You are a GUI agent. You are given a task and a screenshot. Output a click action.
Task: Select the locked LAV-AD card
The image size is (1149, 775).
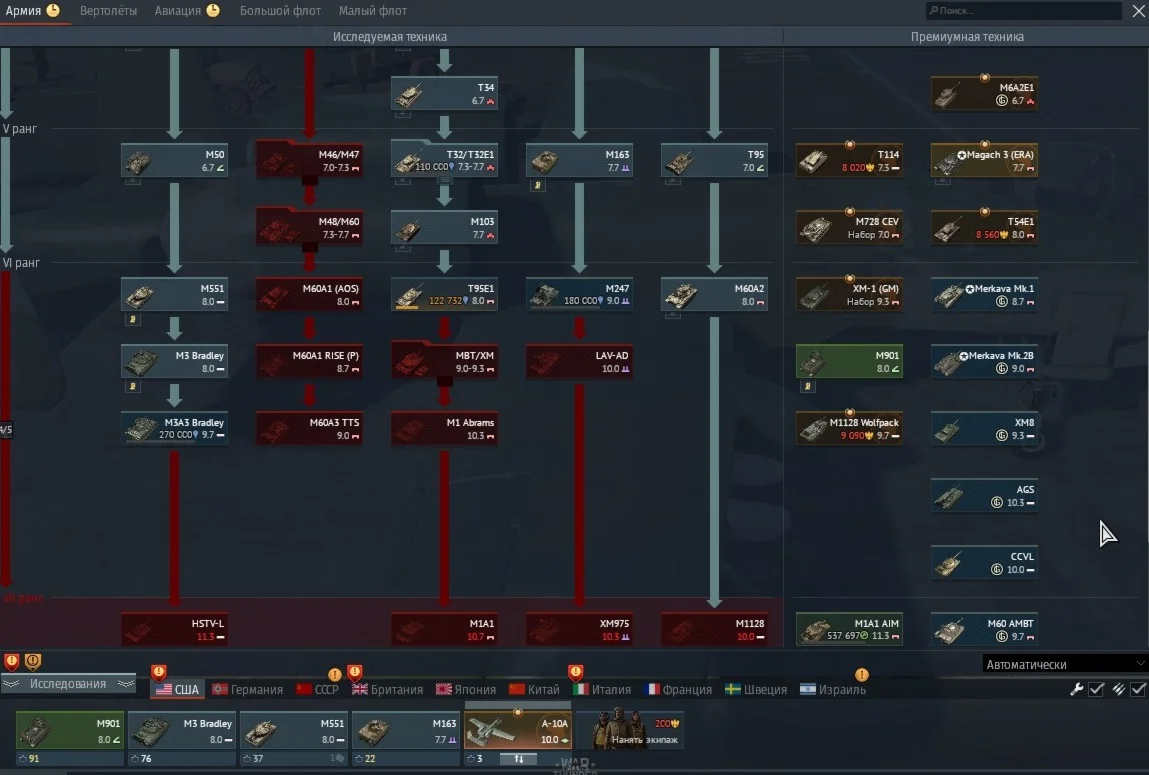[579, 361]
